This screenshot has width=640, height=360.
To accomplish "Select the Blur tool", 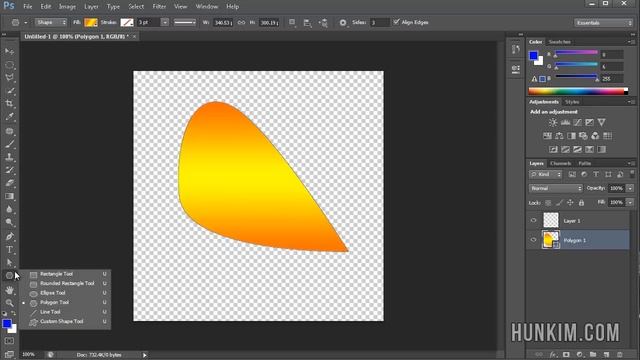I will pyautogui.click(x=9, y=209).
